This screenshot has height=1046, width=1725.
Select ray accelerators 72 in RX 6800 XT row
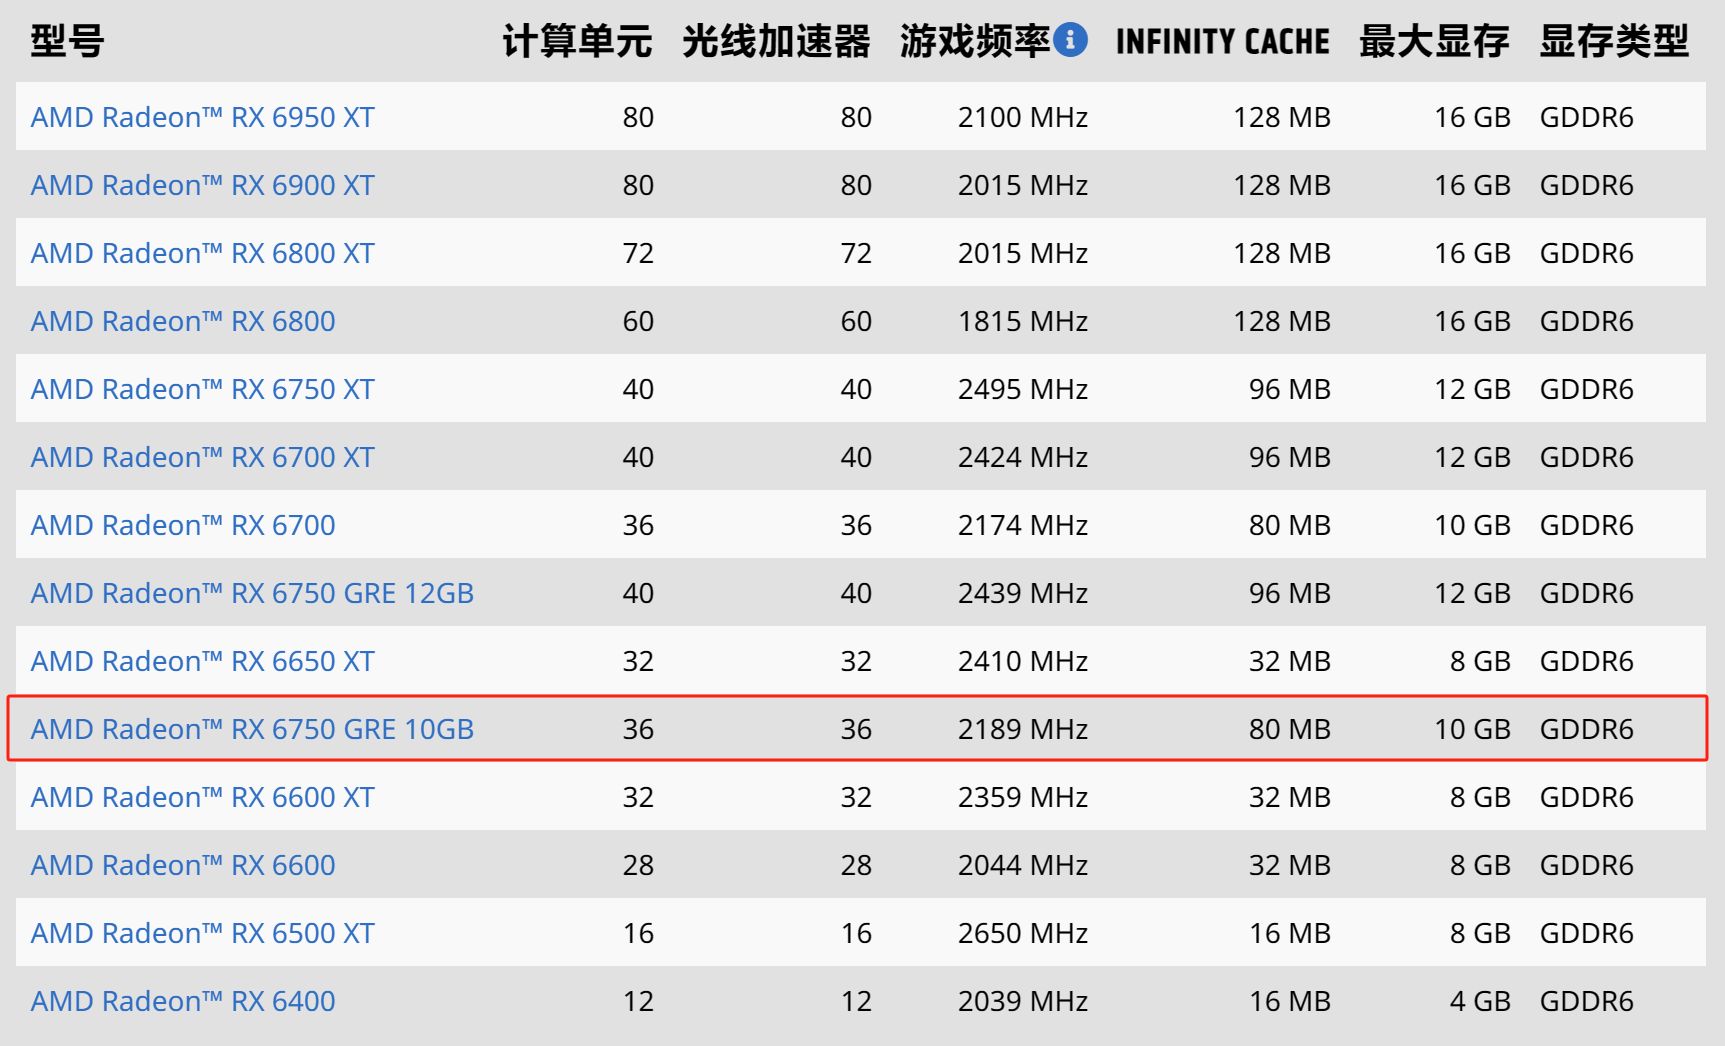[856, 253]
